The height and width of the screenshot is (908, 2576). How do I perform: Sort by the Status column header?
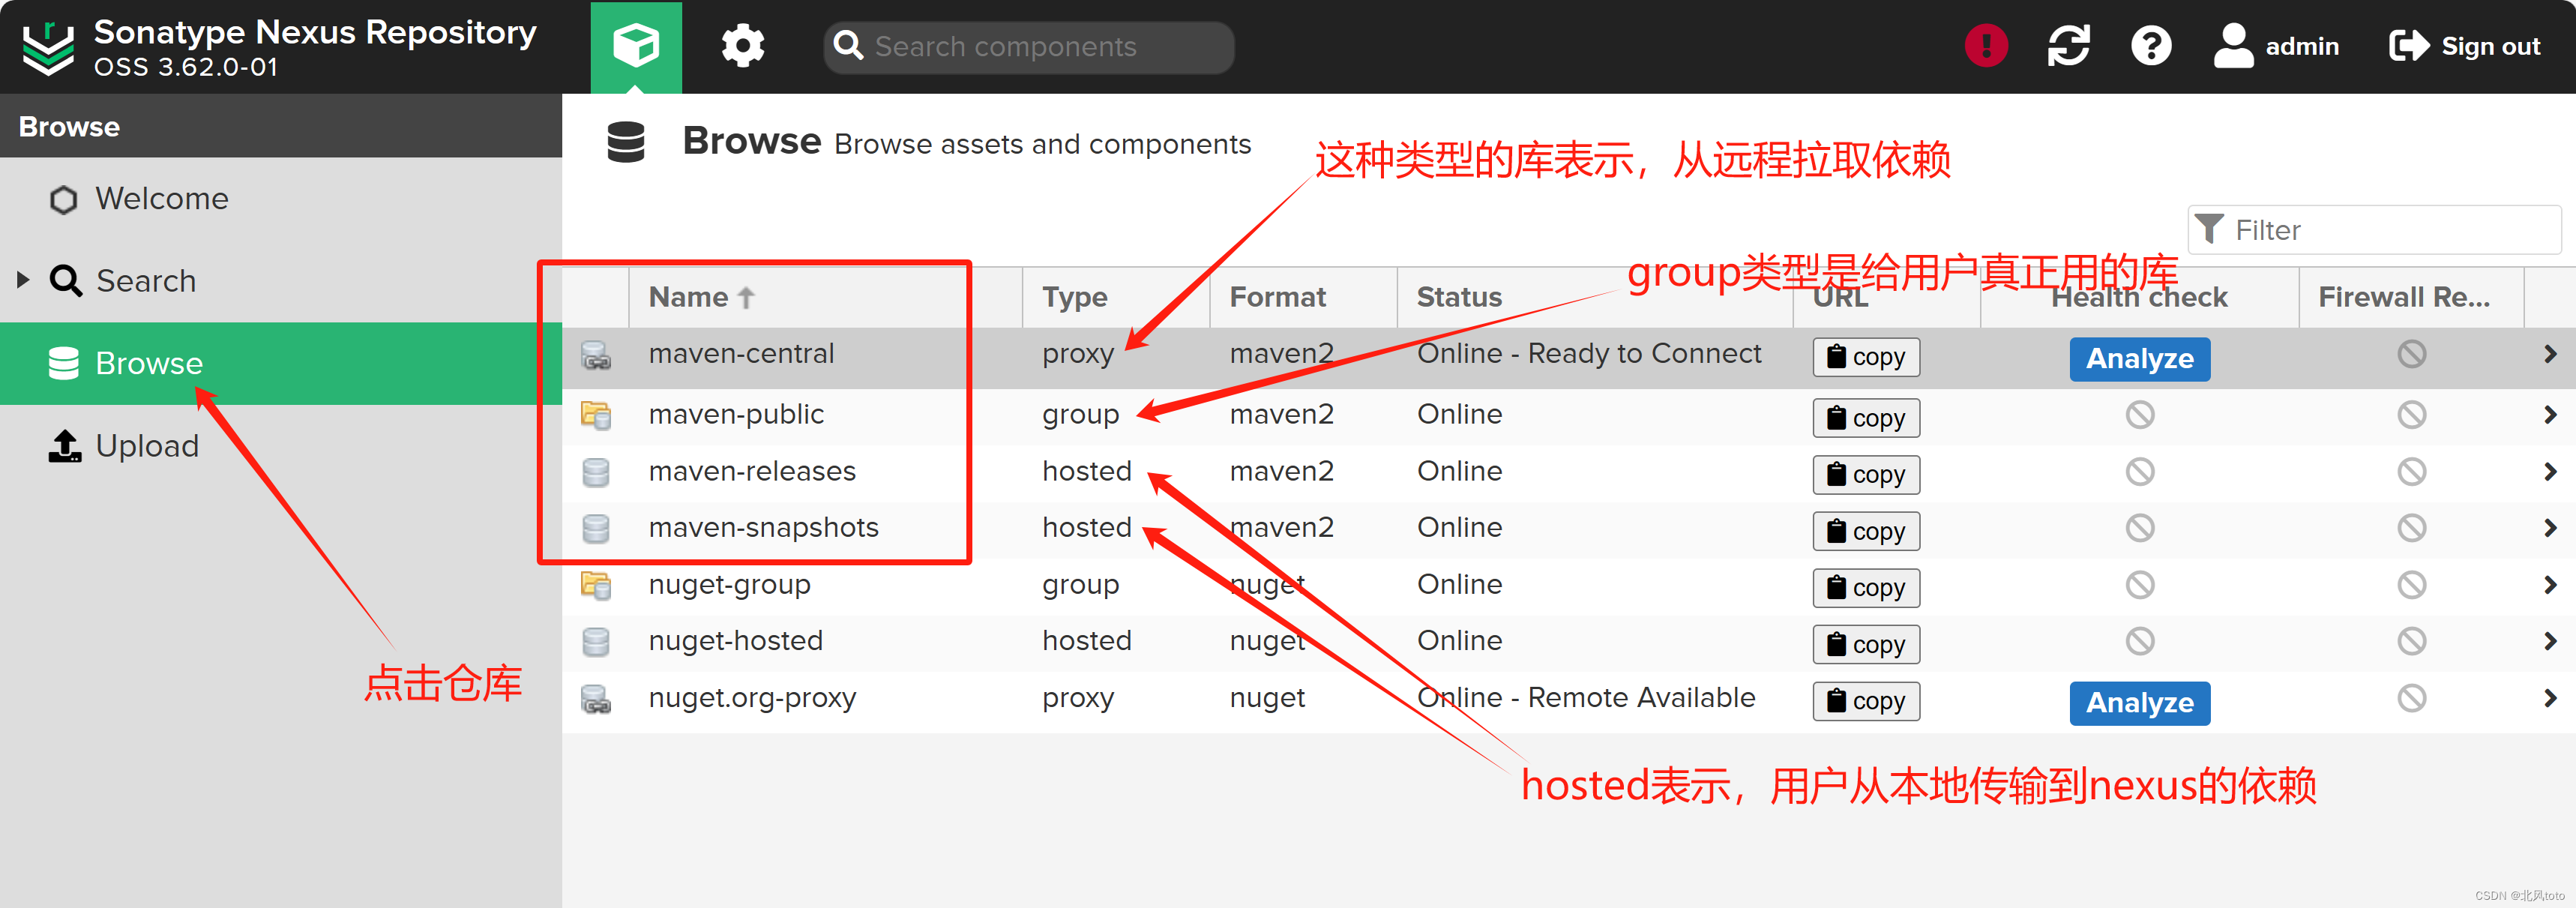pos(1595,297)
